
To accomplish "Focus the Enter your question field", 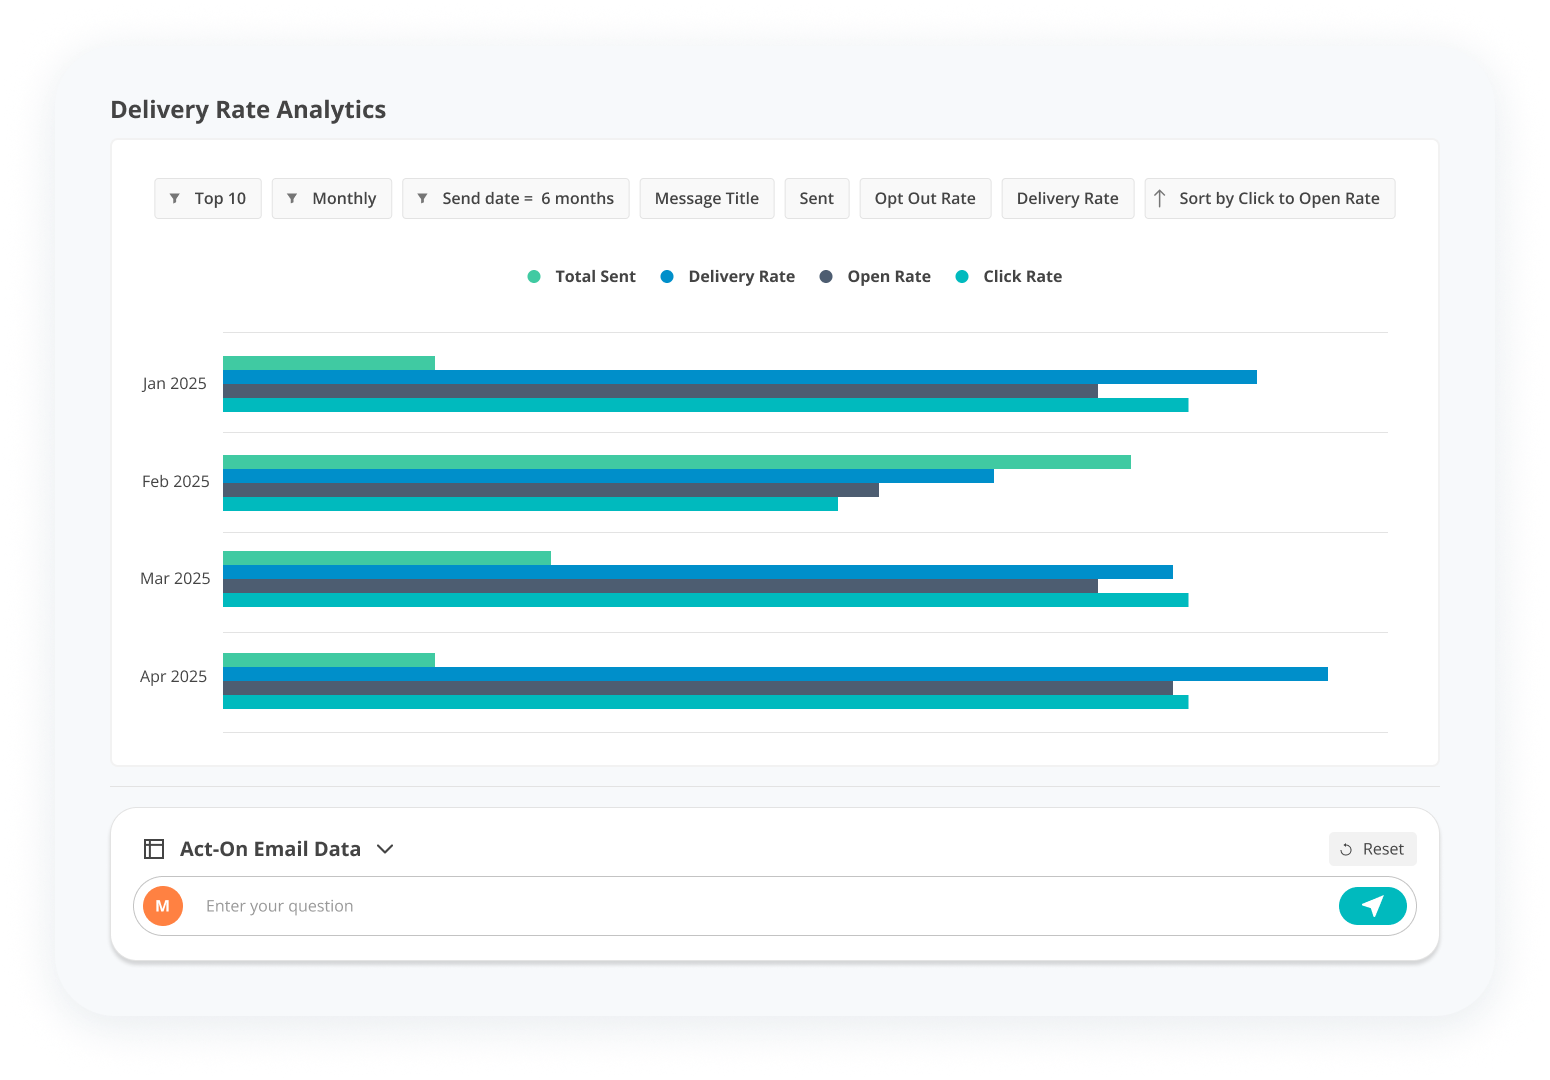I will [760, 906].
